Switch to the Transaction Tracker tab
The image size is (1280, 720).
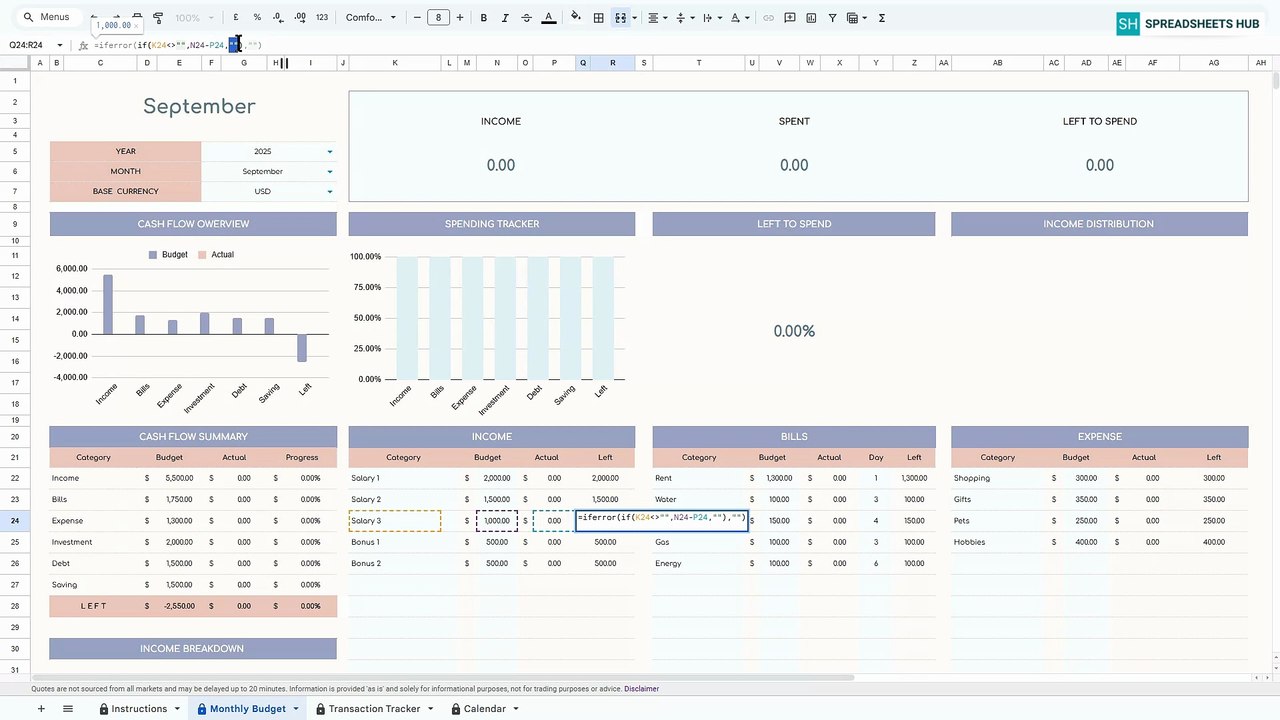coord(375,709)
